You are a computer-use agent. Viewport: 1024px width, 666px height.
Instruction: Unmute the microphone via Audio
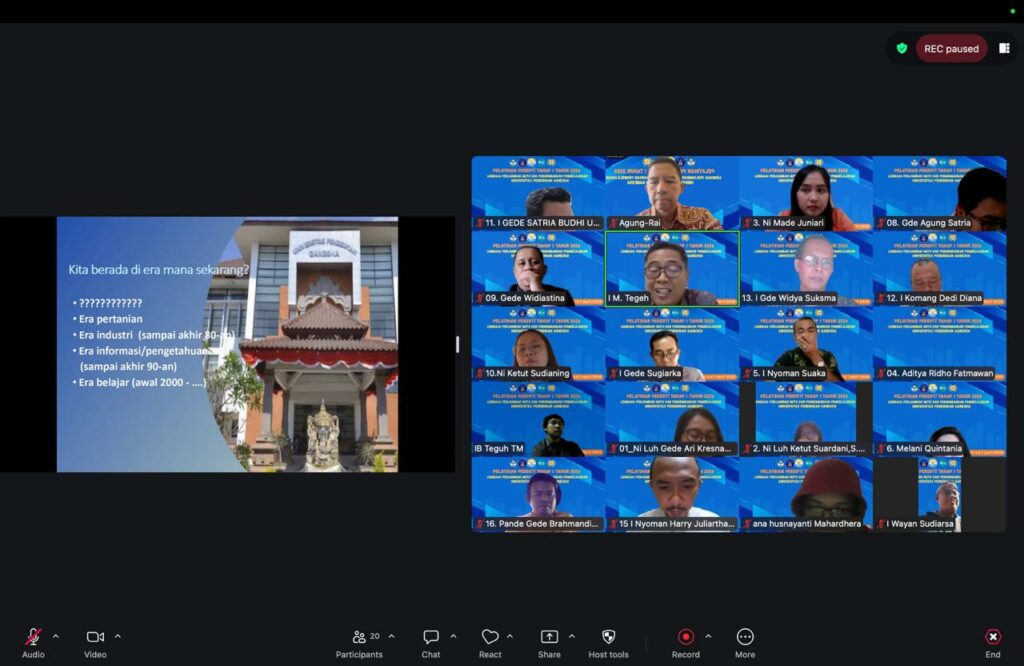33,642
